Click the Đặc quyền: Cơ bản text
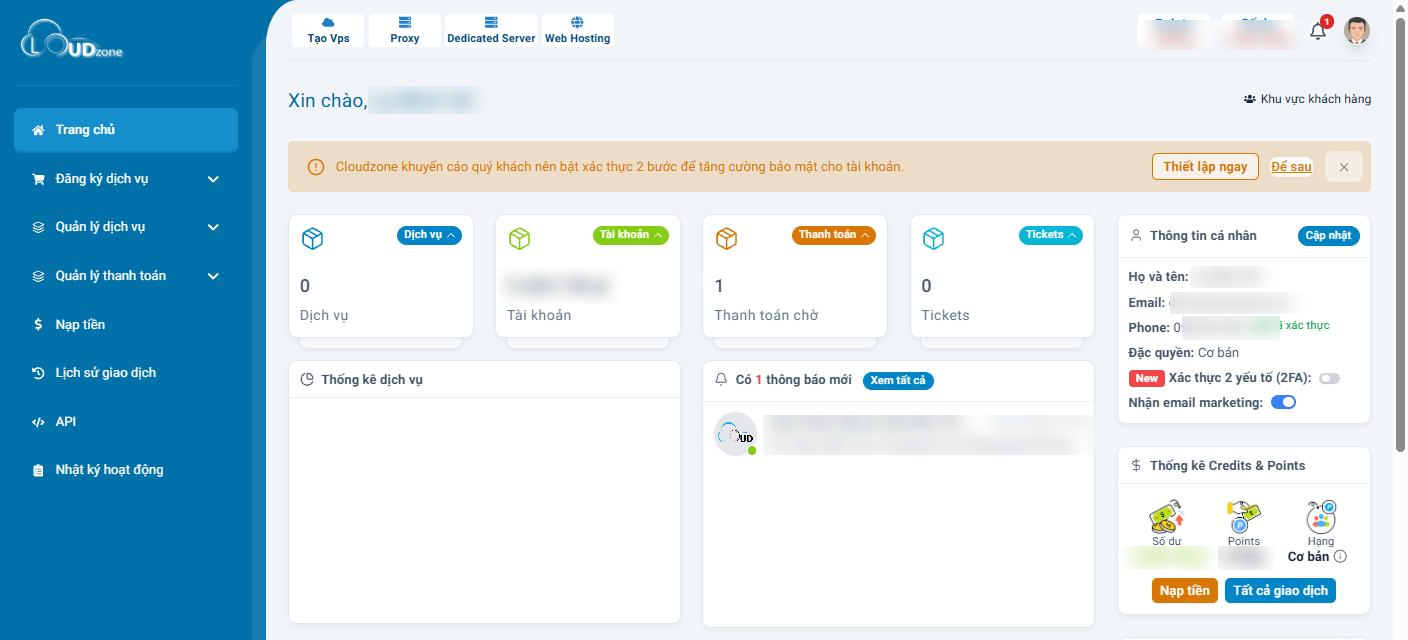1408x640 pixels. pos(1183,353)
